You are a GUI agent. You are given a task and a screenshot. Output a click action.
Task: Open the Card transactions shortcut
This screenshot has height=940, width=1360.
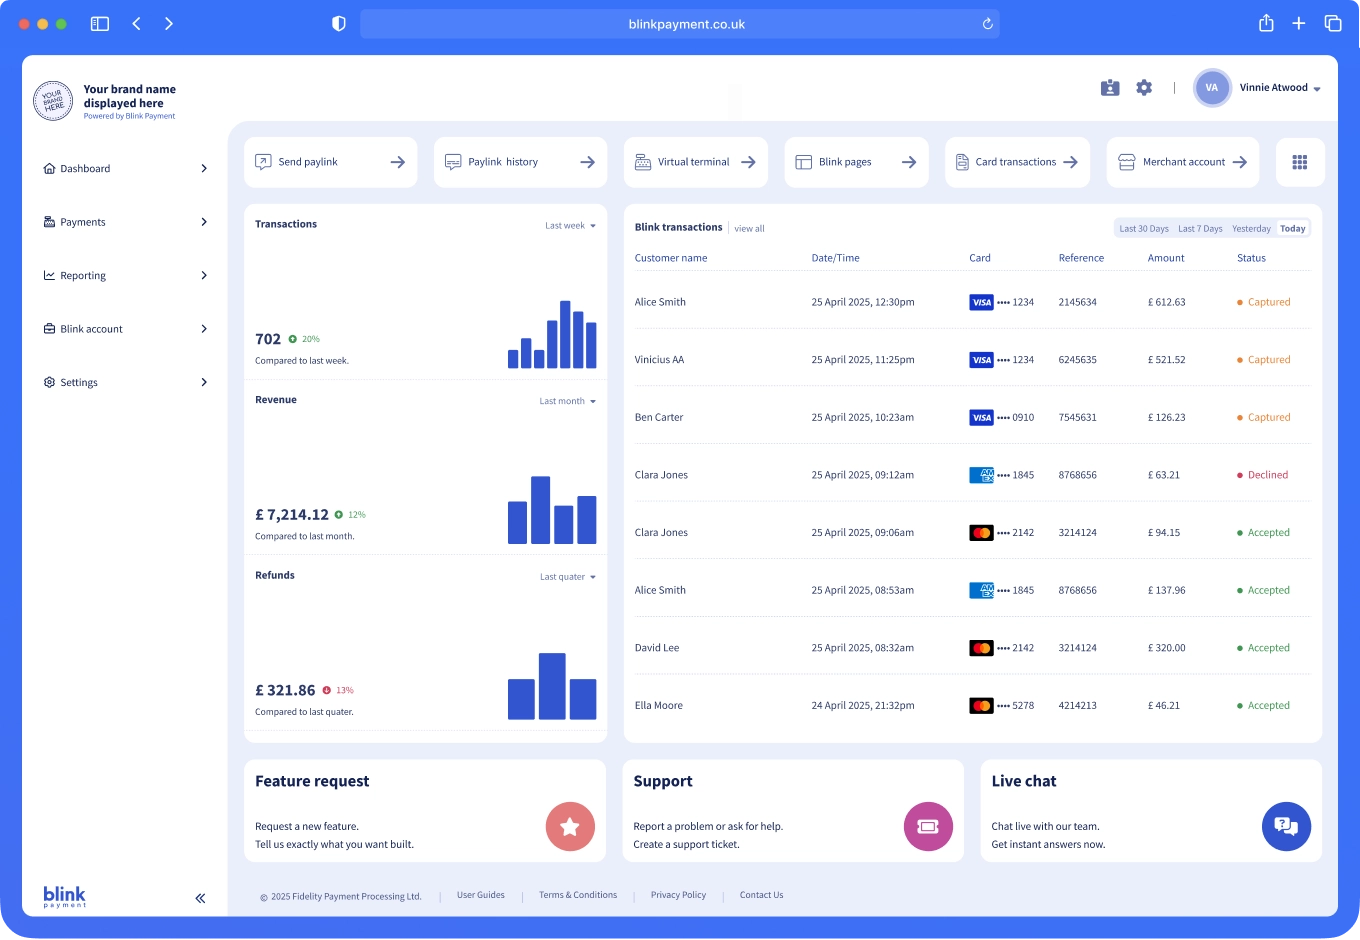click(x=1017, y=162)
